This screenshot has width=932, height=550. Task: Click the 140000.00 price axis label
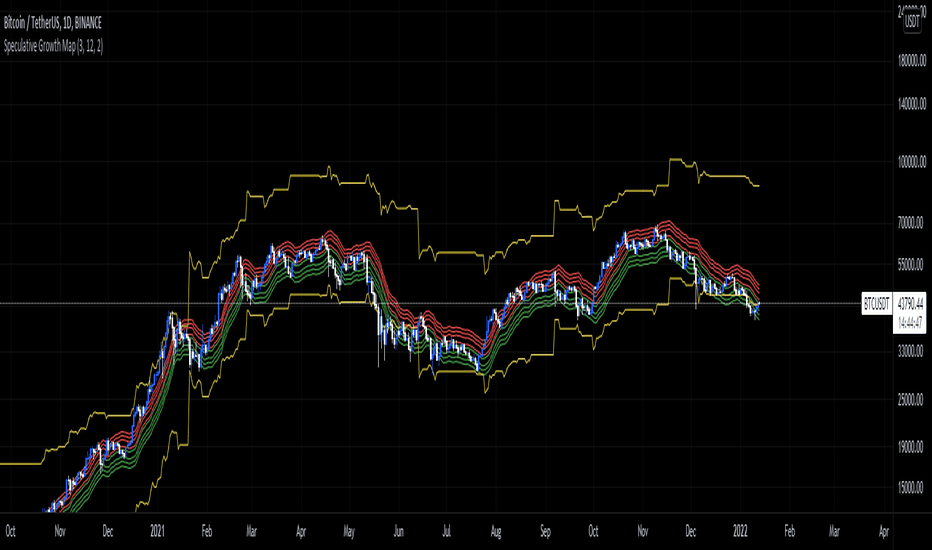point(912,104)
